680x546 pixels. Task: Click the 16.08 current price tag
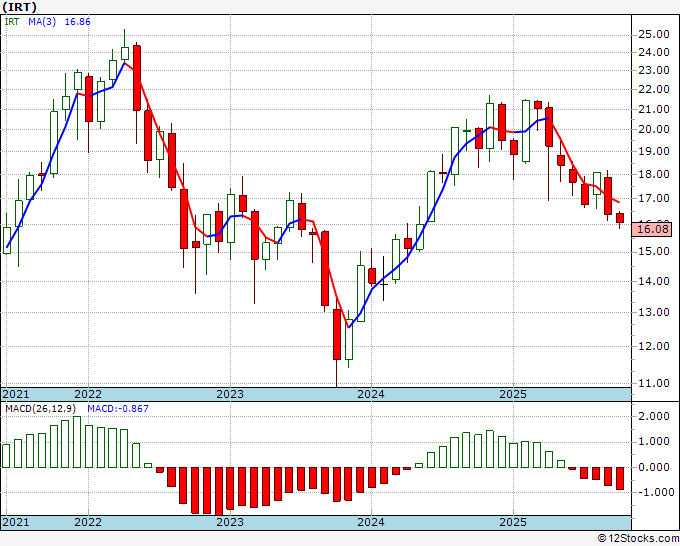point(652,229)
